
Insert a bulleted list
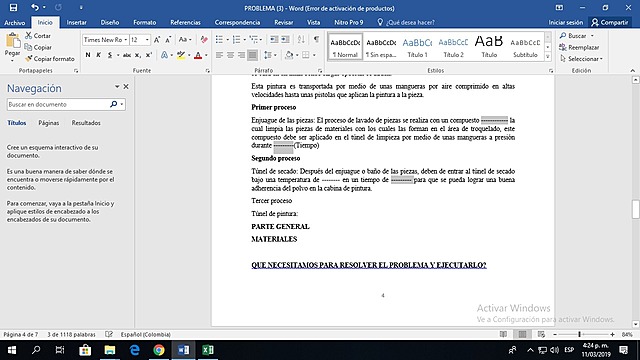point(219,40)
